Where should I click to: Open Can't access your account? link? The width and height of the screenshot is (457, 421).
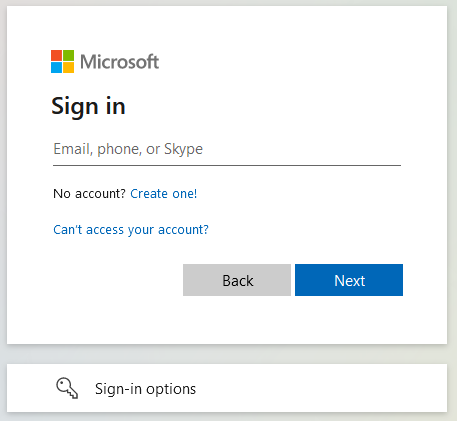(x=131, y=230)
